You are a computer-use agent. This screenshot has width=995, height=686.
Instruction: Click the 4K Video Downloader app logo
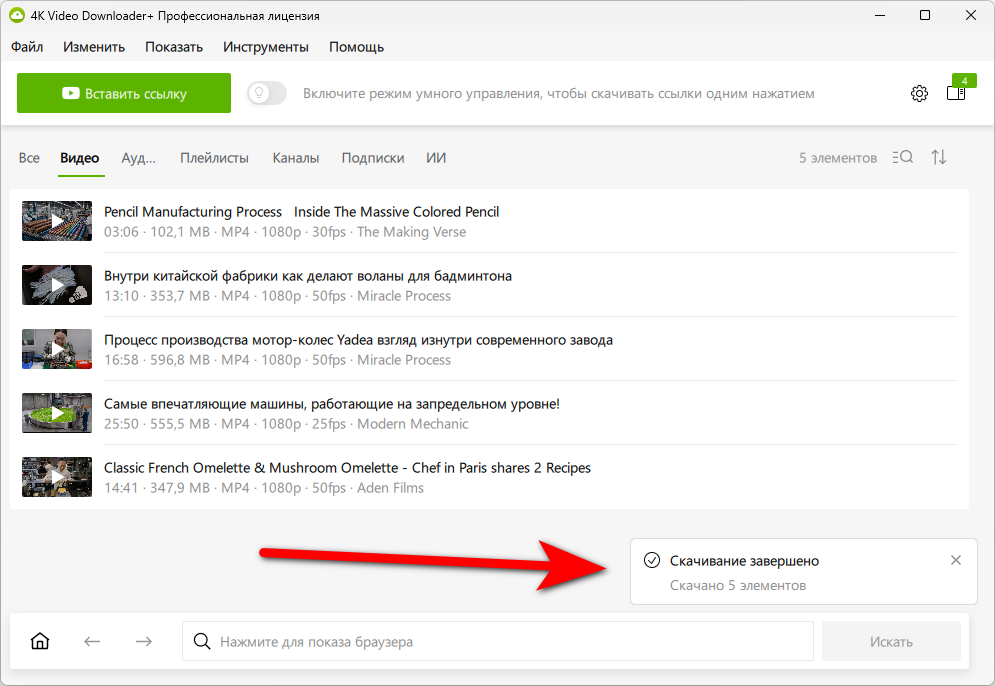tap(16, 15)
